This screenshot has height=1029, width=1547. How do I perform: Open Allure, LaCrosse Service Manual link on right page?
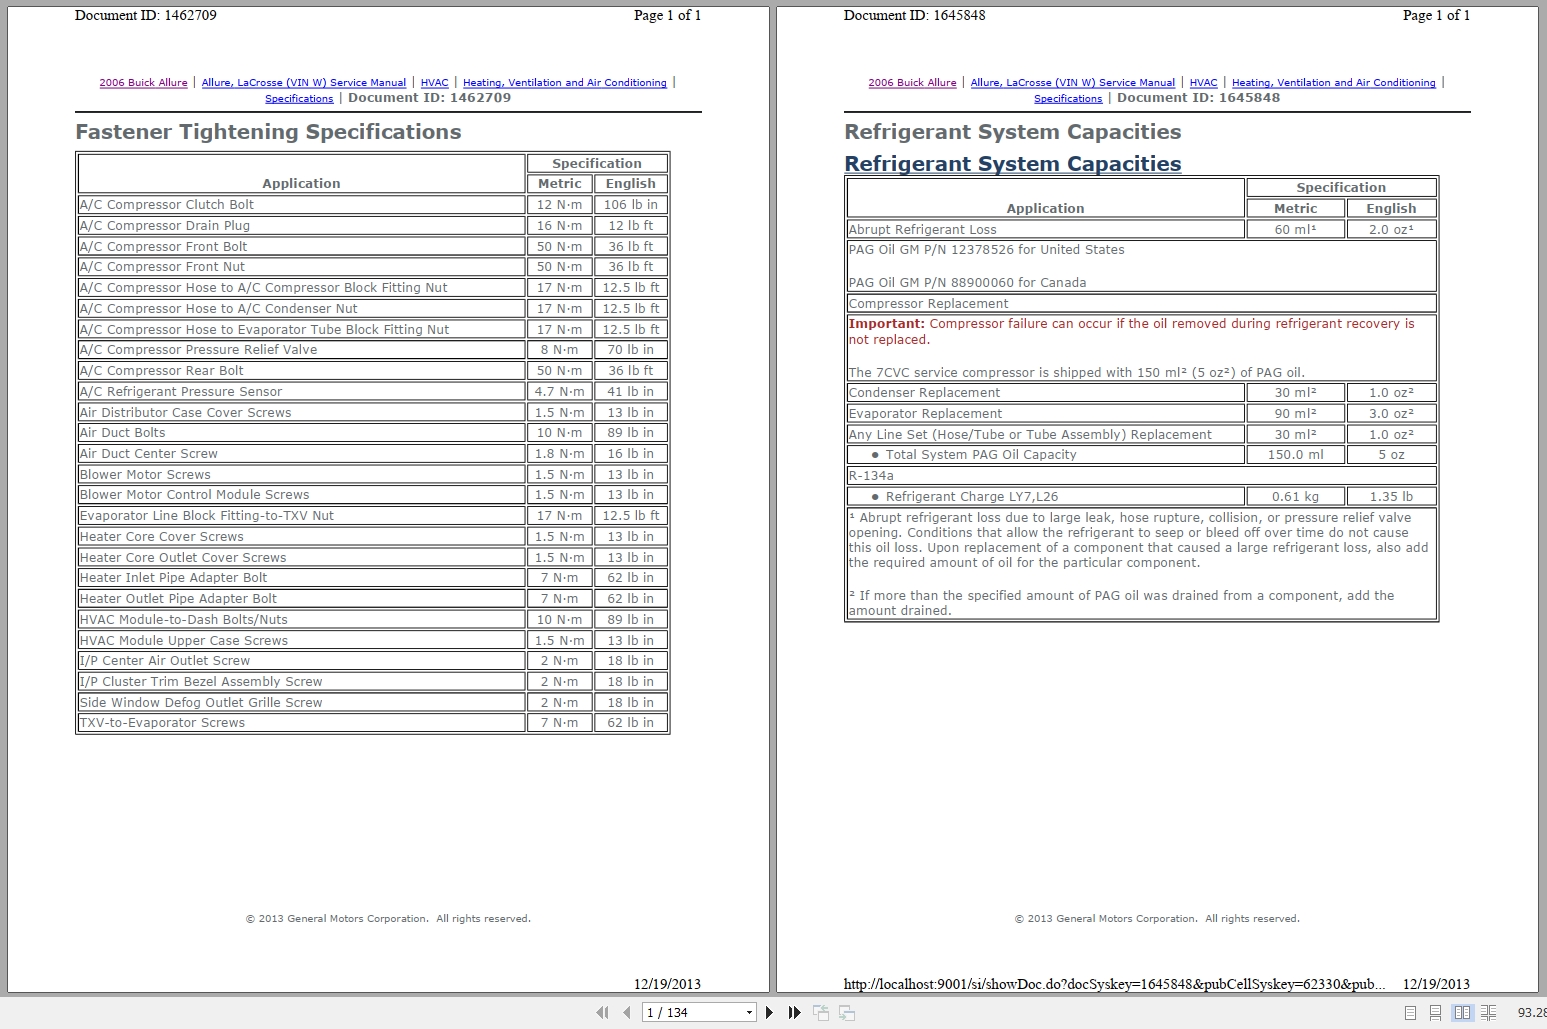pyautogui.click(x=1073, y=83)
